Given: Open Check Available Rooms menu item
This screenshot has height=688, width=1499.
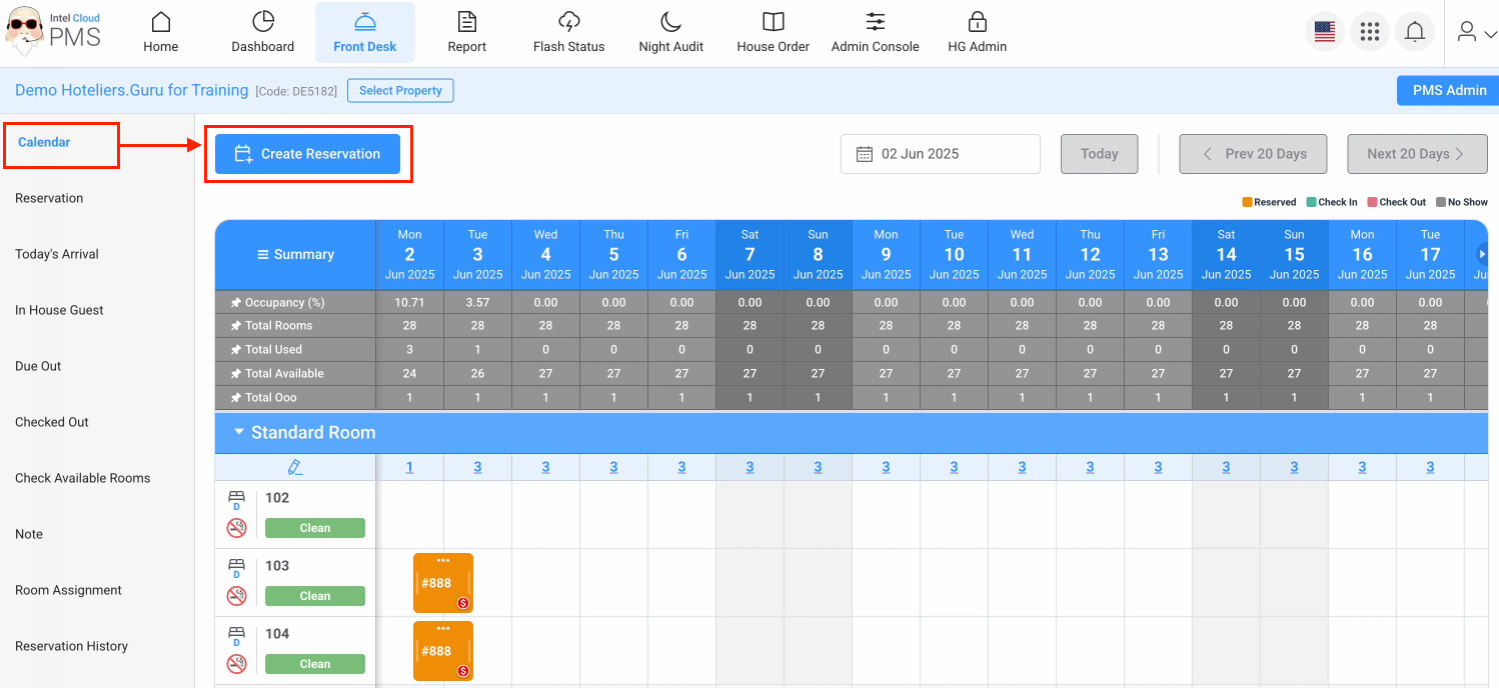Looking at the screenshot, I should [x=82, y=478].
